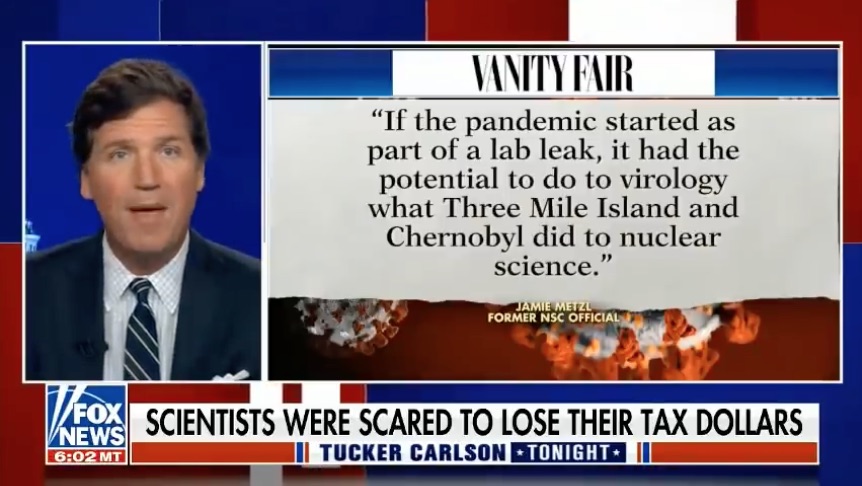Click the Former NSC Official caption

pyautogui.click(x=553, y=317)
